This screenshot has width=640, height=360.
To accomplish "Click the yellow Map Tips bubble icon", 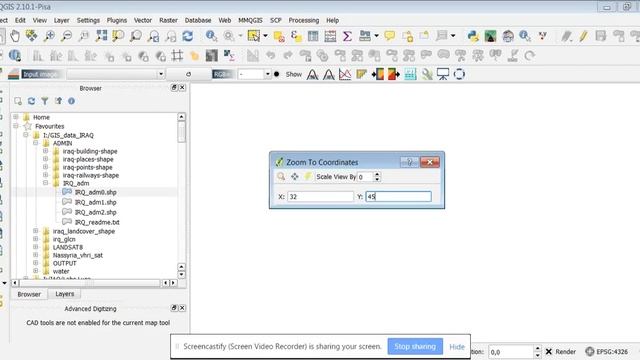I will (390, 36).
